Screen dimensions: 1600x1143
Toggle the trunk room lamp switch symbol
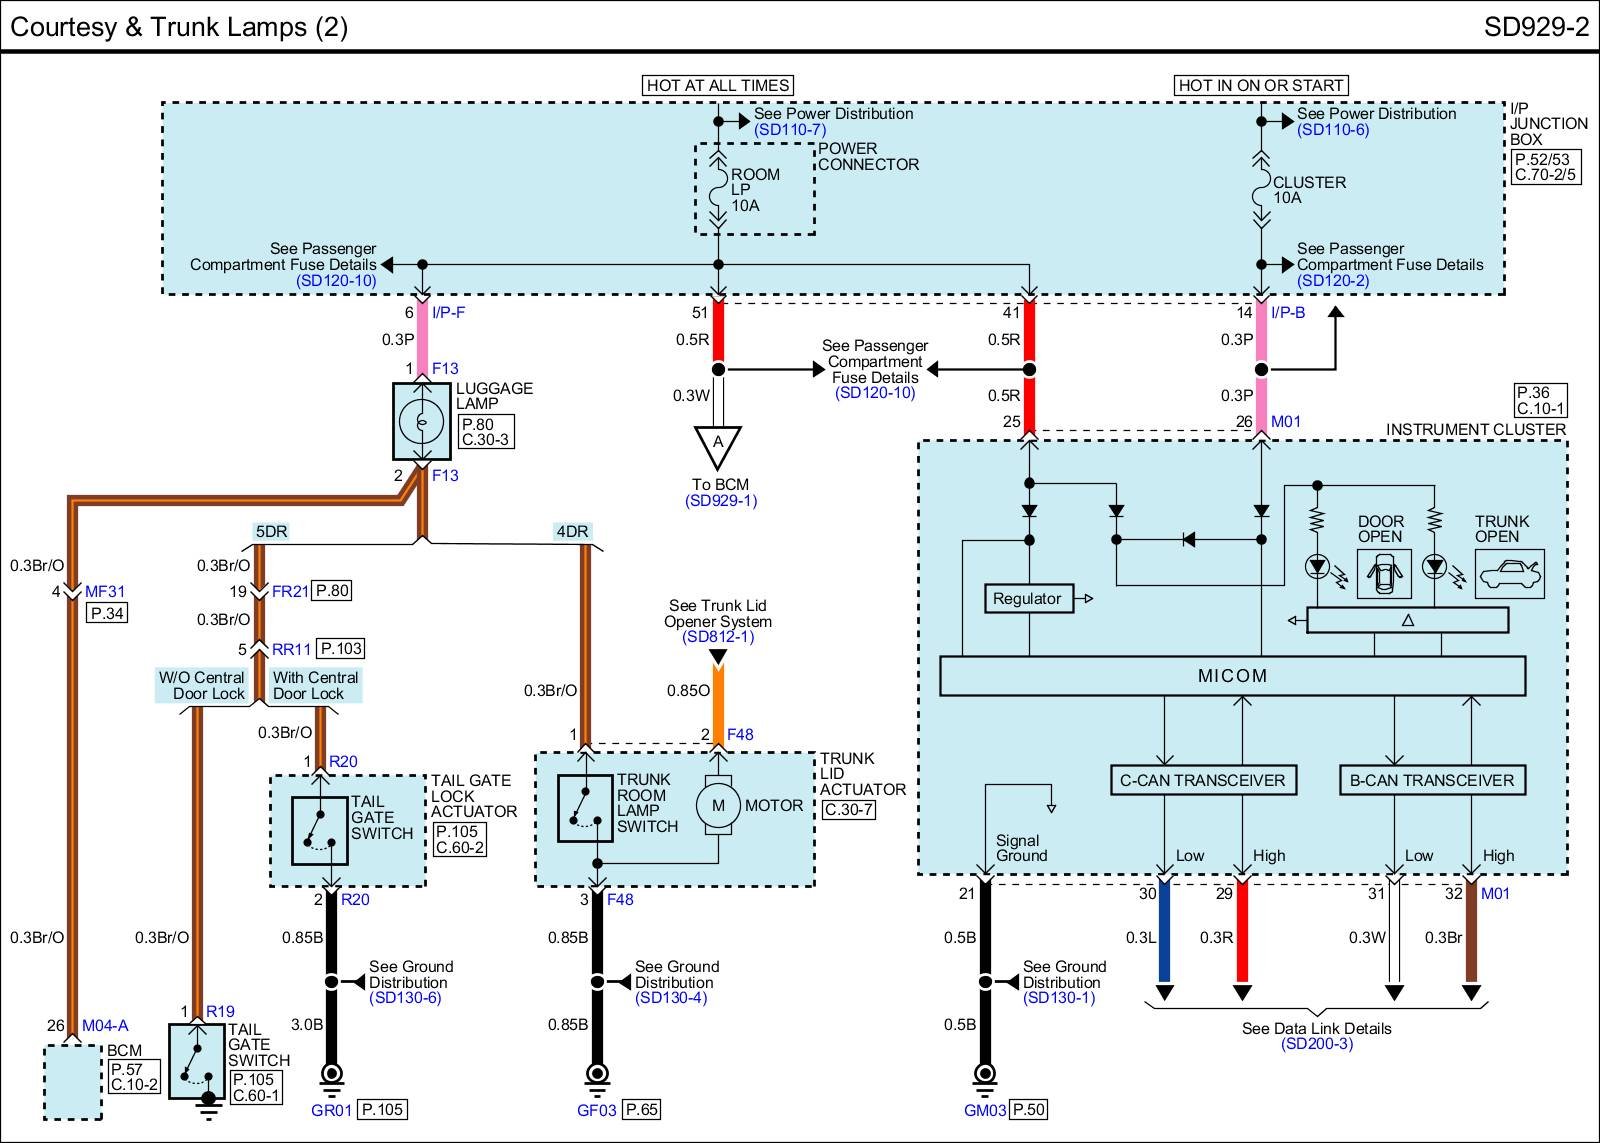point(584,808)
